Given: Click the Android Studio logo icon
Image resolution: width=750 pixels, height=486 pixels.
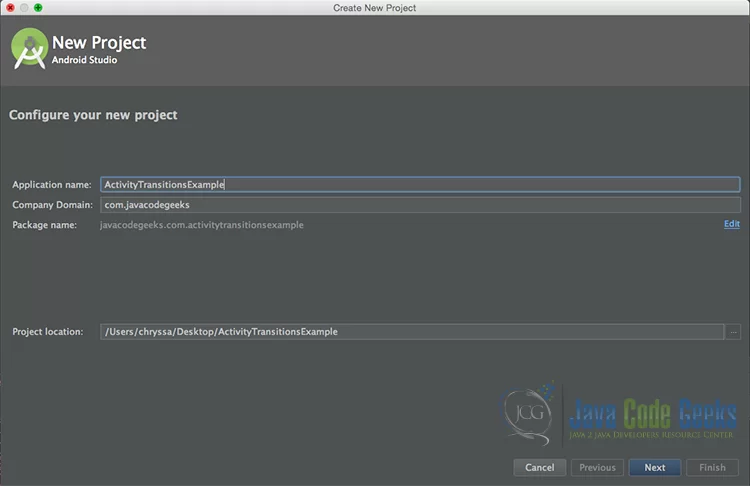Looking at the screenshot, I should pos(30,49).
